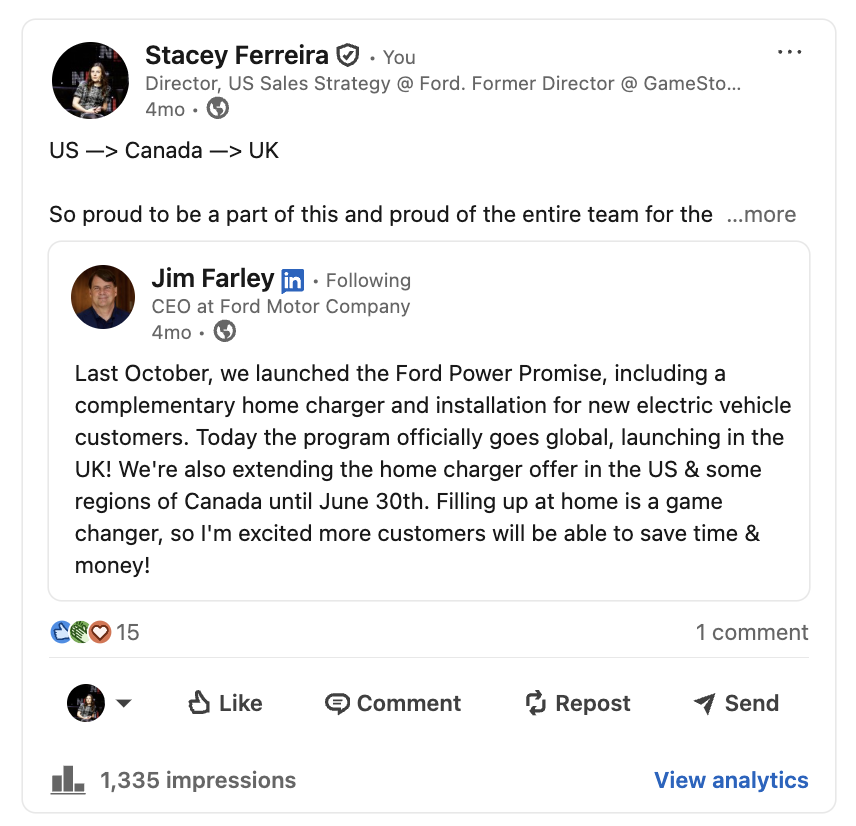The height and width of the screenshot is (826, 856).
Task: Open View analytics link
Action: click(731, 780)
